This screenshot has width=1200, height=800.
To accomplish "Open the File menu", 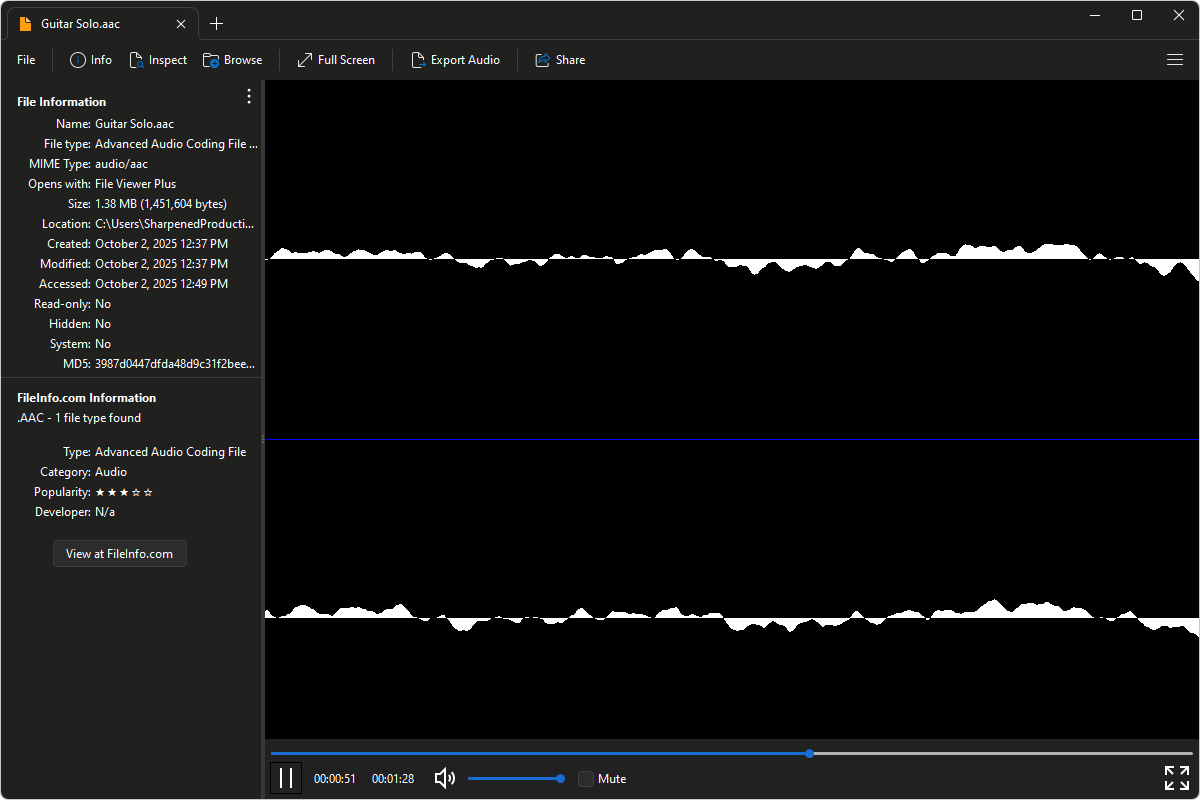I will tap(26, 60).
